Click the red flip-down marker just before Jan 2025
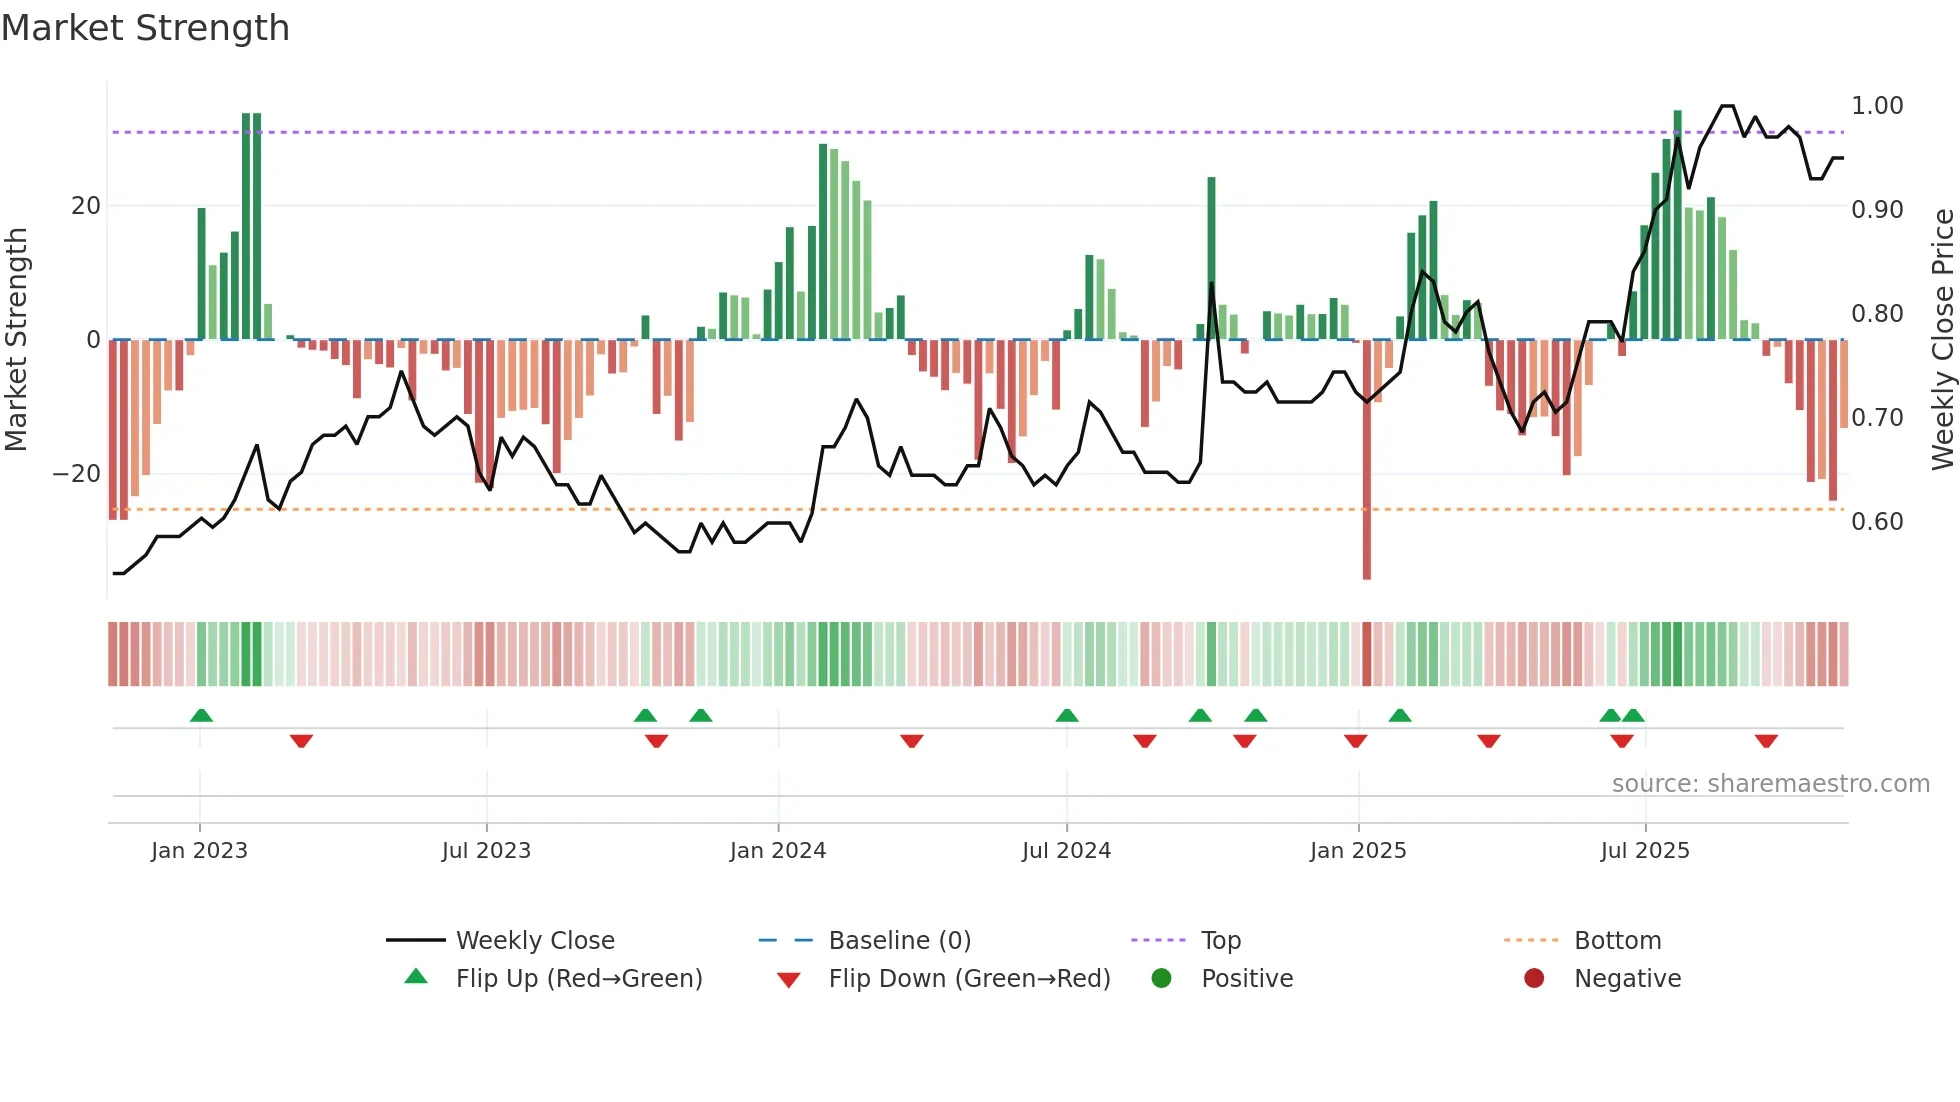This screenshot has width=1960, height=1102. point(1355,741)
